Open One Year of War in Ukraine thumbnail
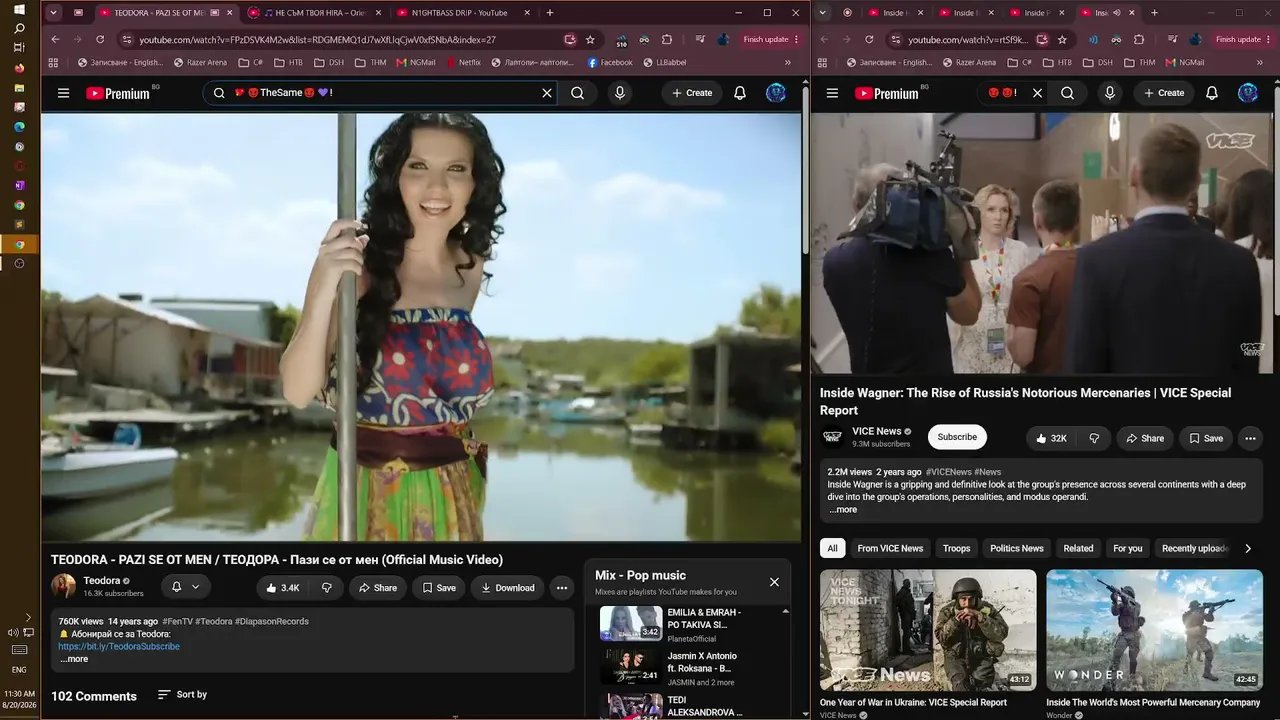The image size is (1280, 720). pyautogui.click(x=928, y=630)
